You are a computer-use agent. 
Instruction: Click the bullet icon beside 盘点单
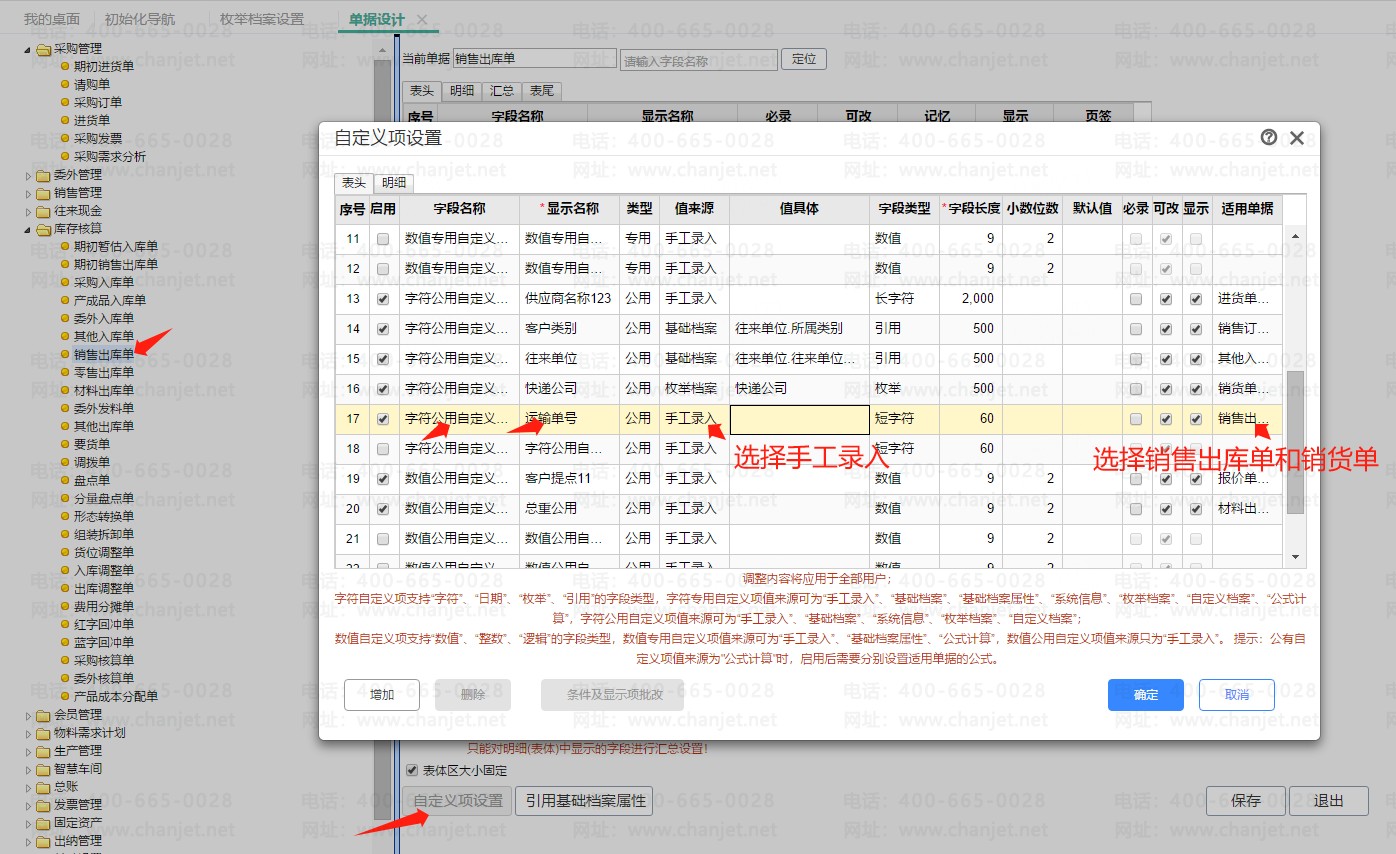[x=66, y=480]
